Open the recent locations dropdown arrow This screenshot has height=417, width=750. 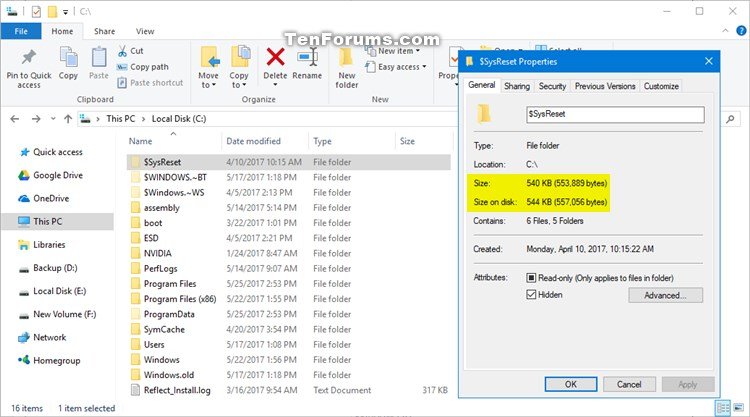(x=53, y=119)
